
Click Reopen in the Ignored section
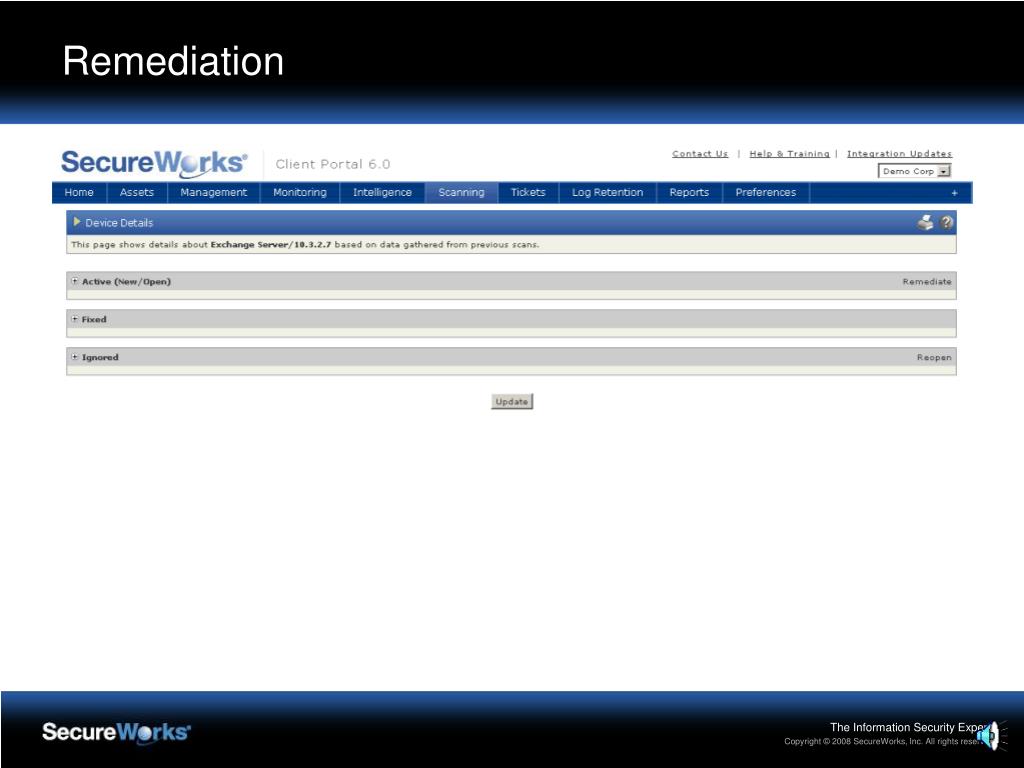[934, 357]
